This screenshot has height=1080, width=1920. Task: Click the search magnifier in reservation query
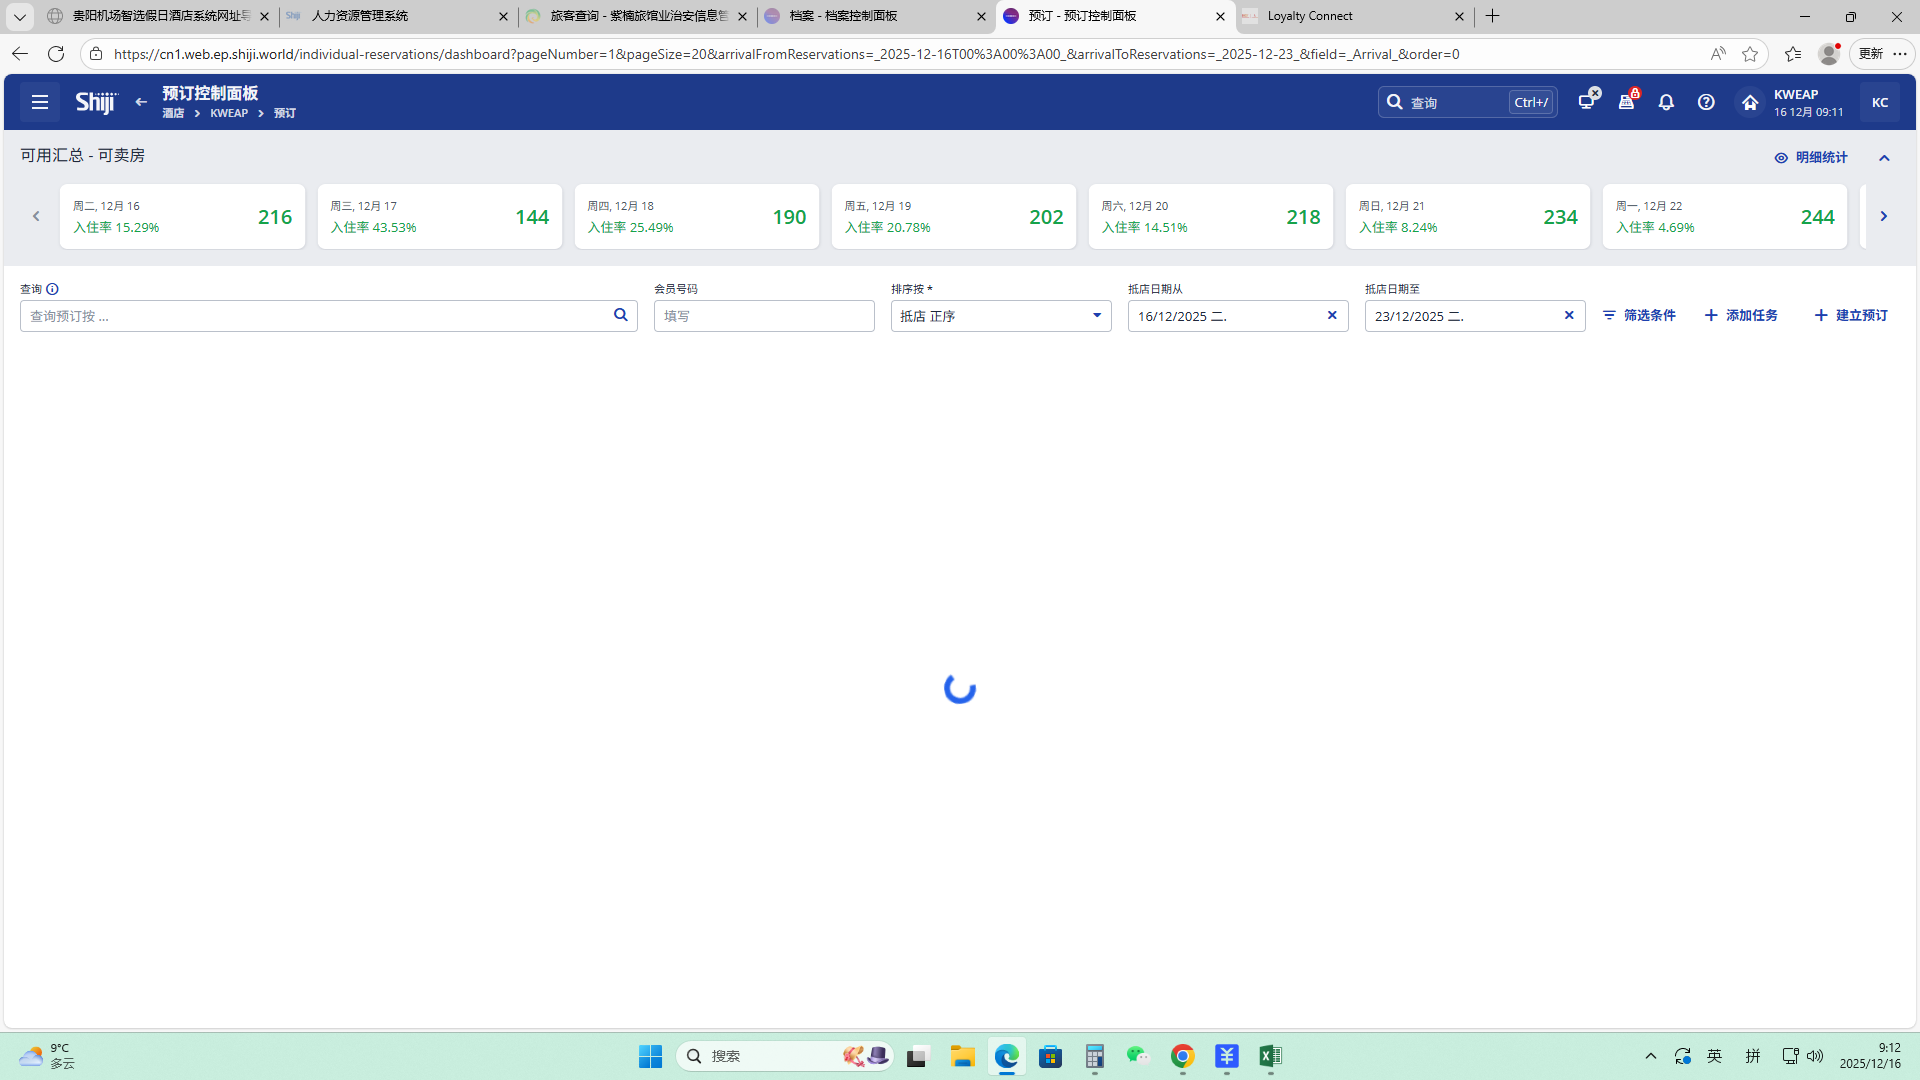click(621, 315)
